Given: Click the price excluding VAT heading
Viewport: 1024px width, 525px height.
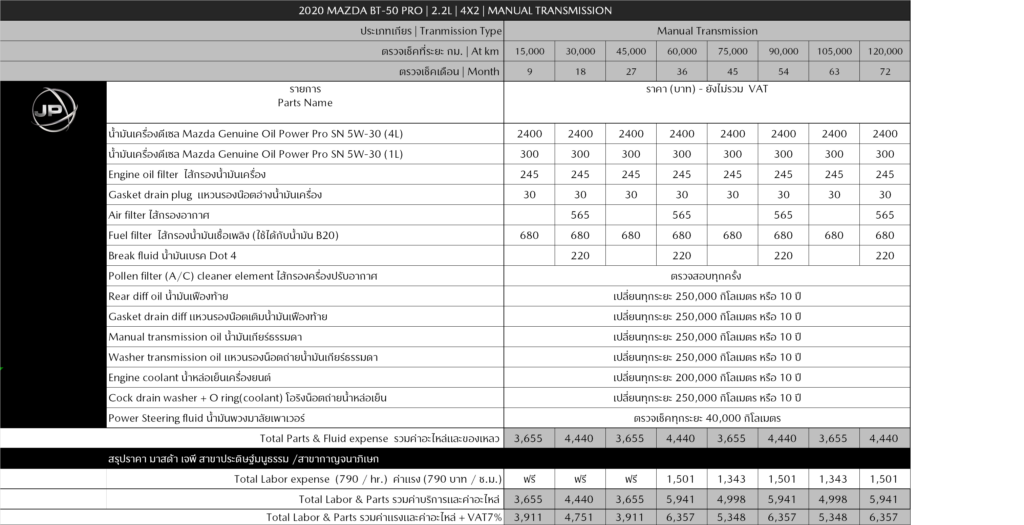Looking at the screenshot, I should 707,89.
